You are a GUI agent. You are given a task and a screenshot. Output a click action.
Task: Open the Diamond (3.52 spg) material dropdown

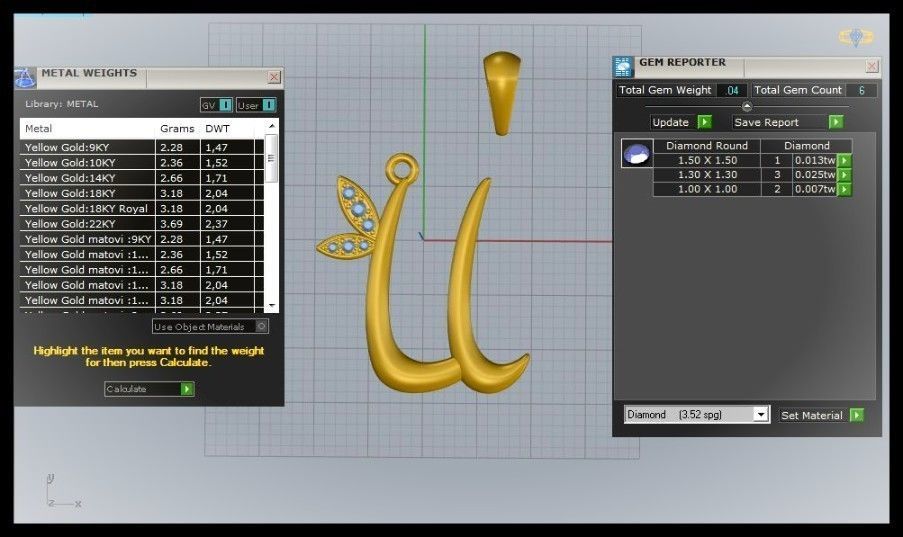coord(761,414)
